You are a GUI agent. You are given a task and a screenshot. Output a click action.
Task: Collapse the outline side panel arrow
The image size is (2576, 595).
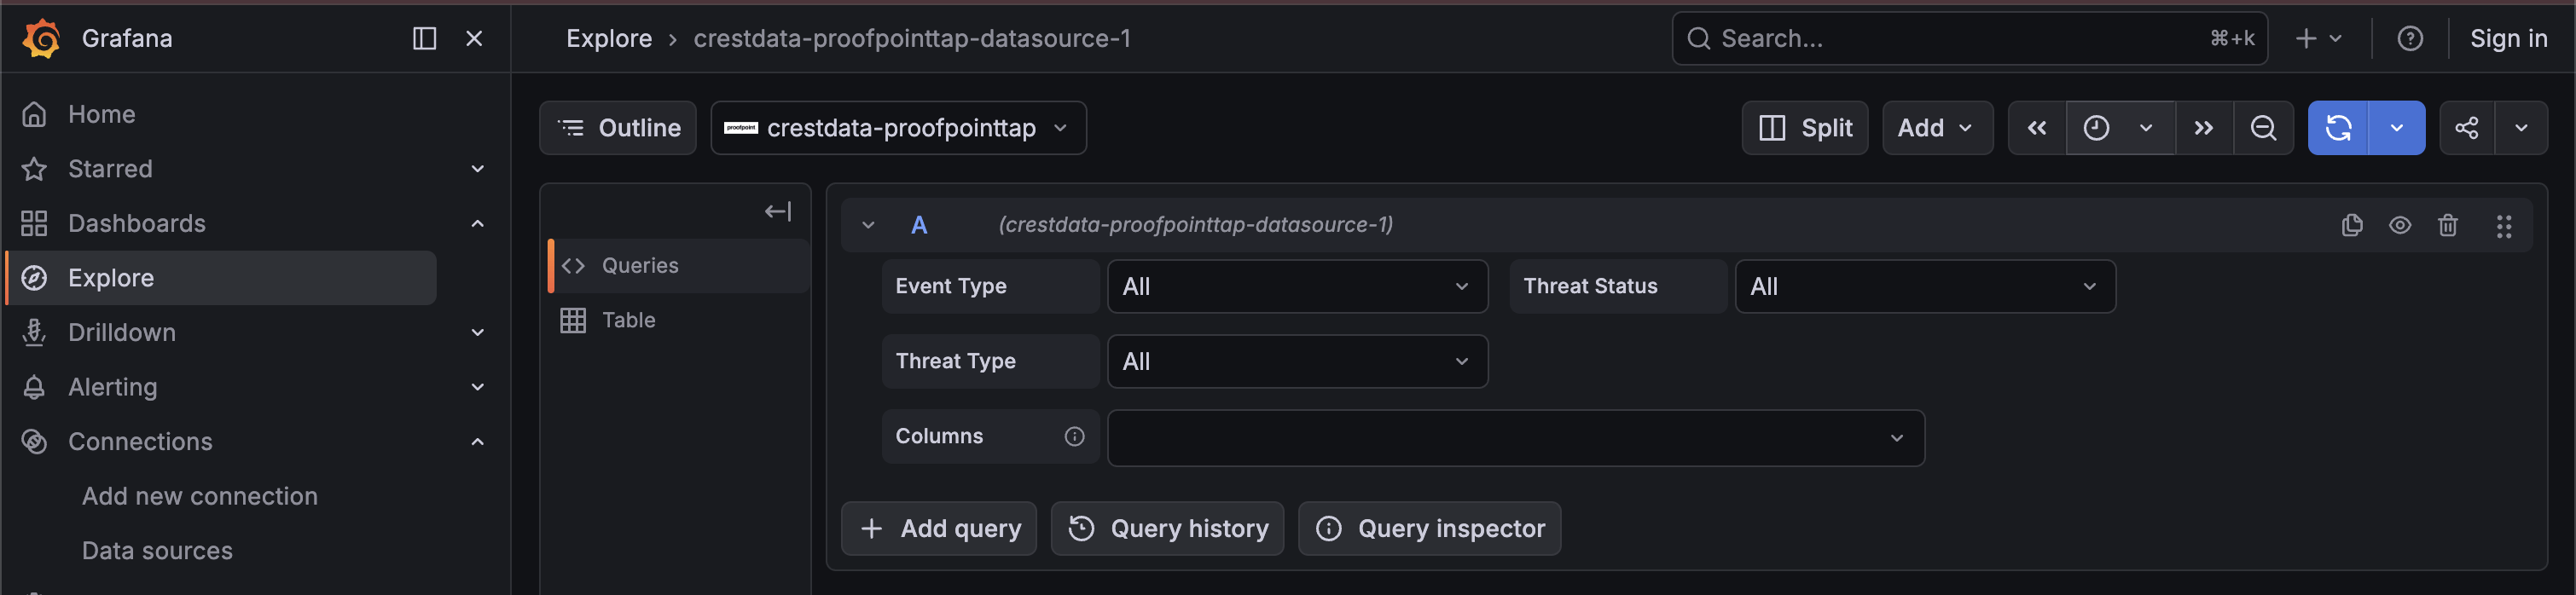coord(778,211)
